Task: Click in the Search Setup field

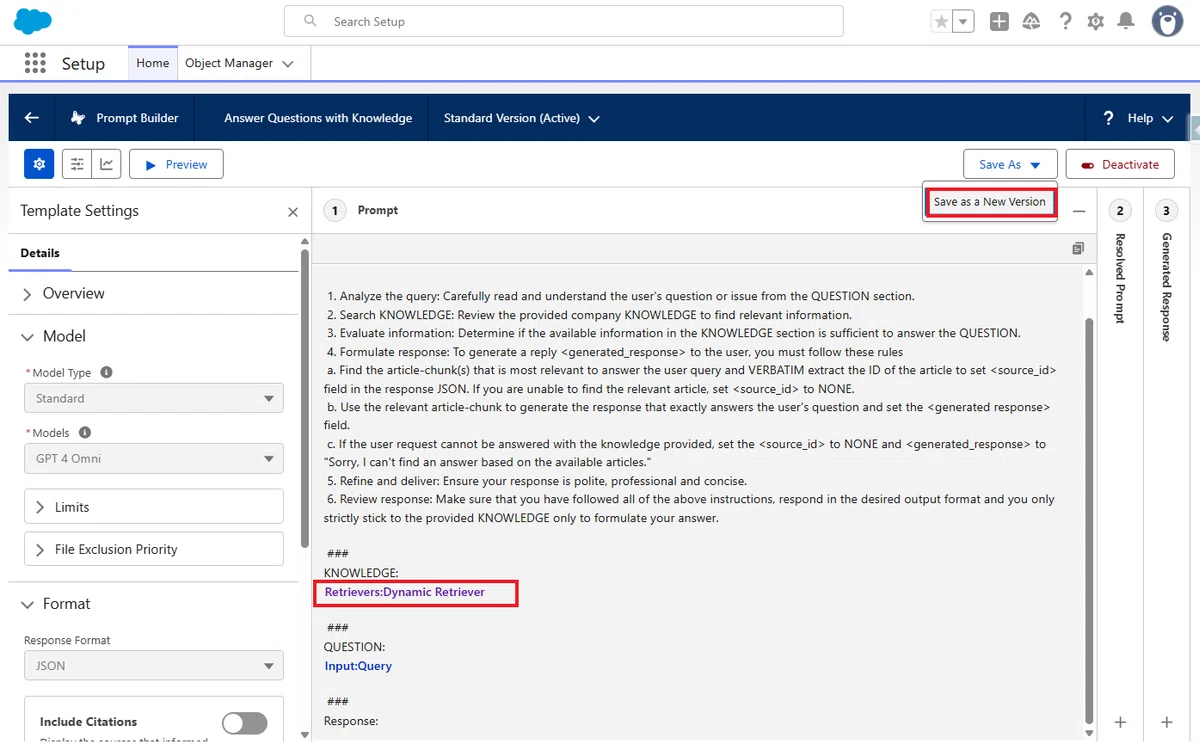Action: 564,21
